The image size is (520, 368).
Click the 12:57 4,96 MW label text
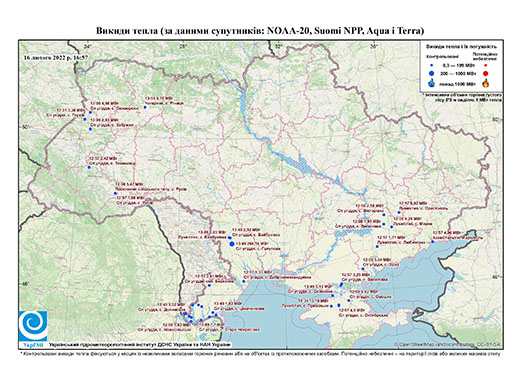pyautogui.click(x=446, y=233)
